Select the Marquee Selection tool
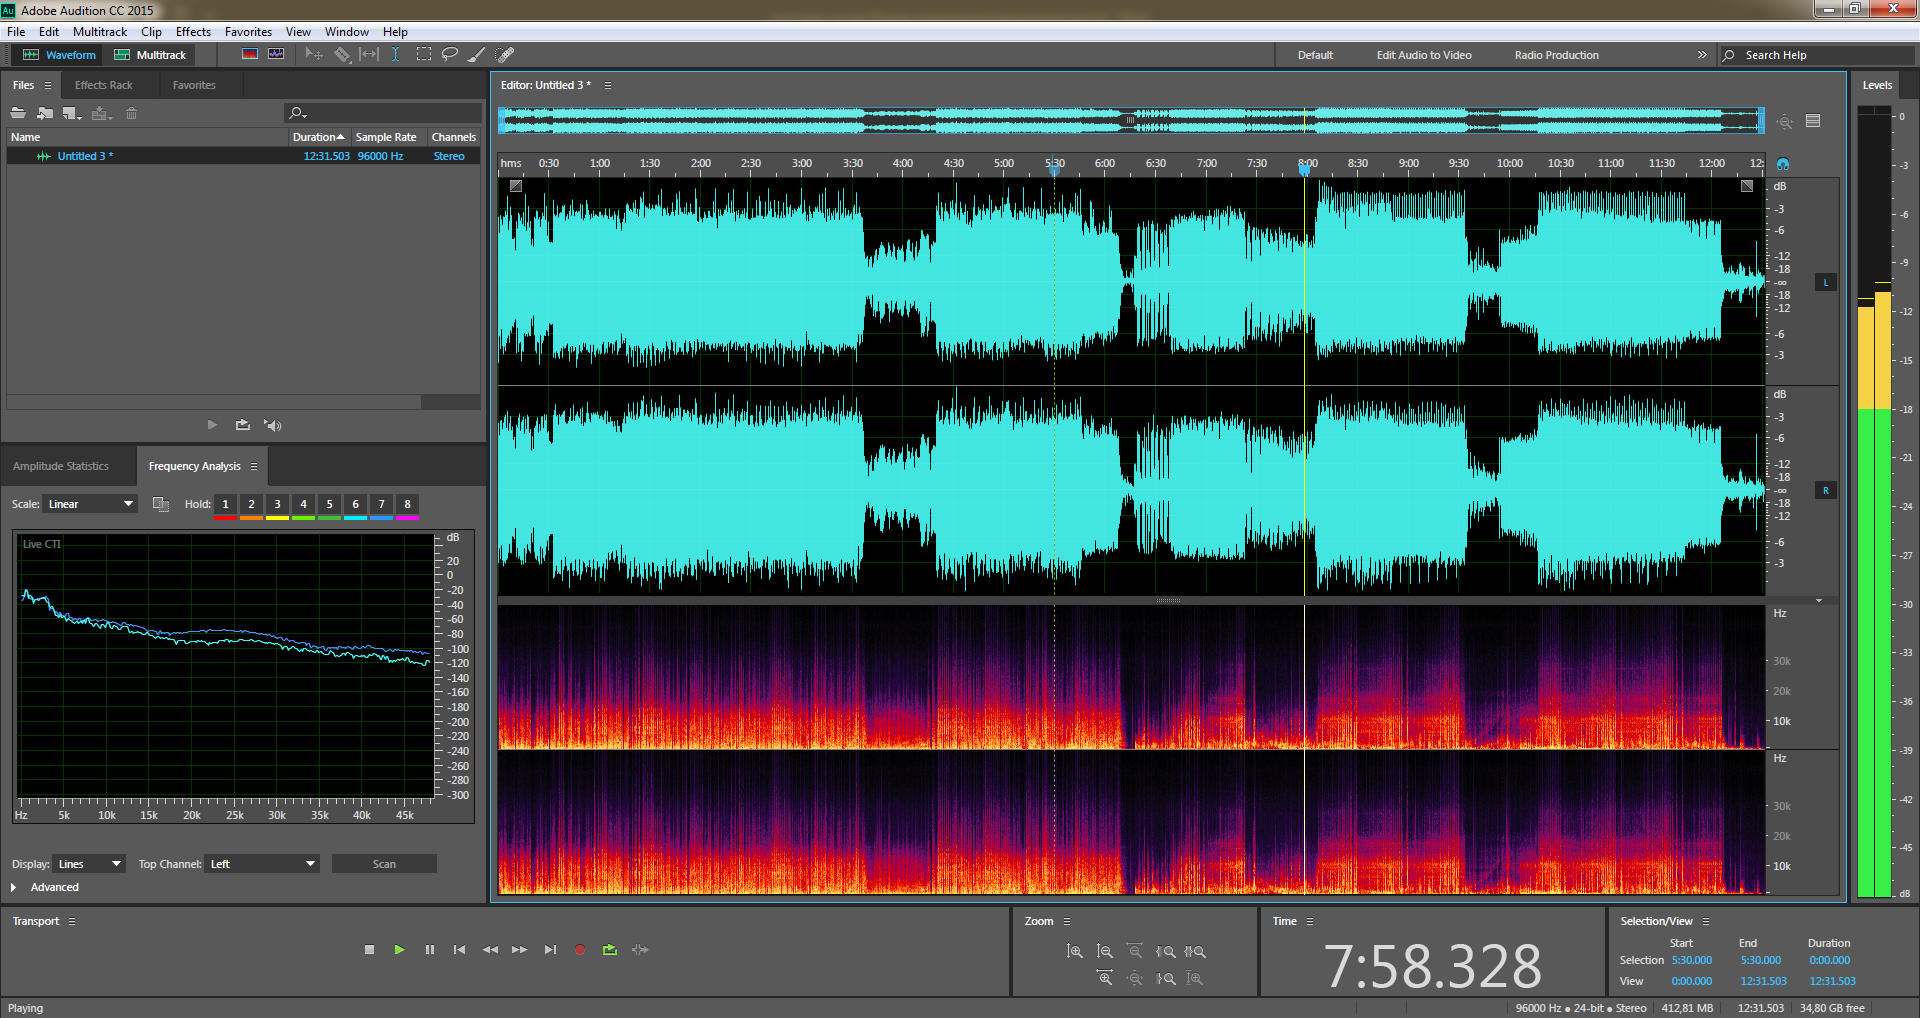Screen dimensions: 1920x1018 pyautogui.click(x=424, y=54)
